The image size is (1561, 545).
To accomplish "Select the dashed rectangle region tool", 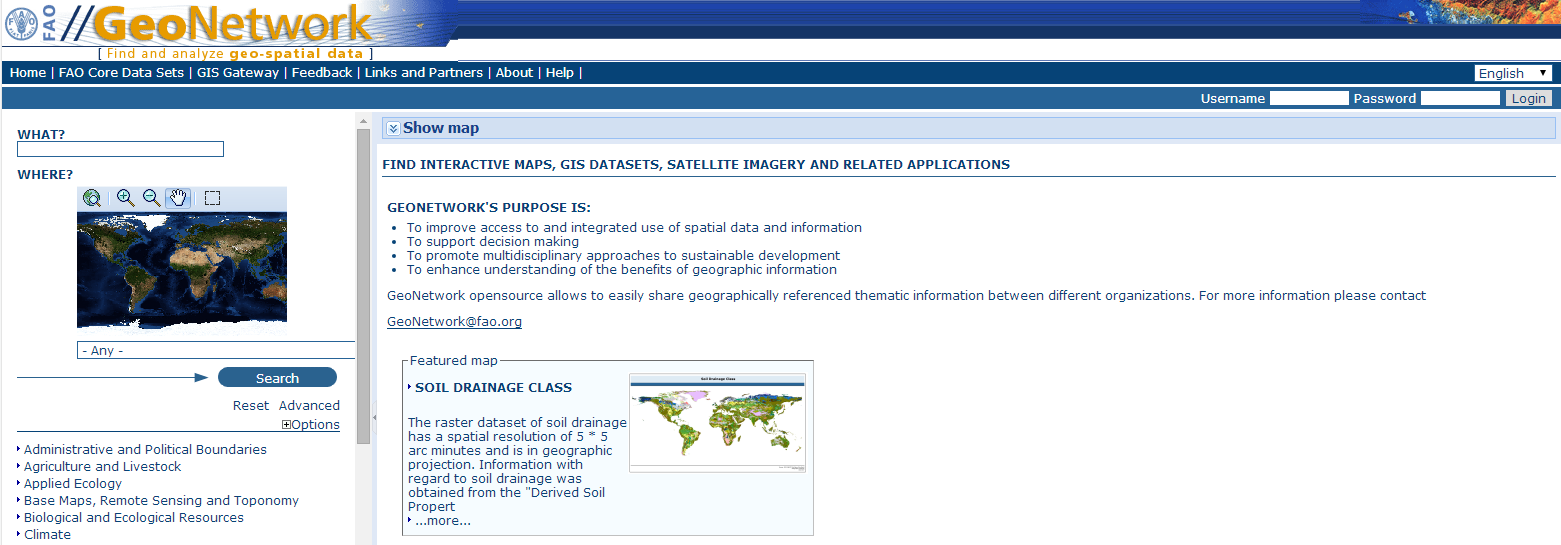I will 212,198.
